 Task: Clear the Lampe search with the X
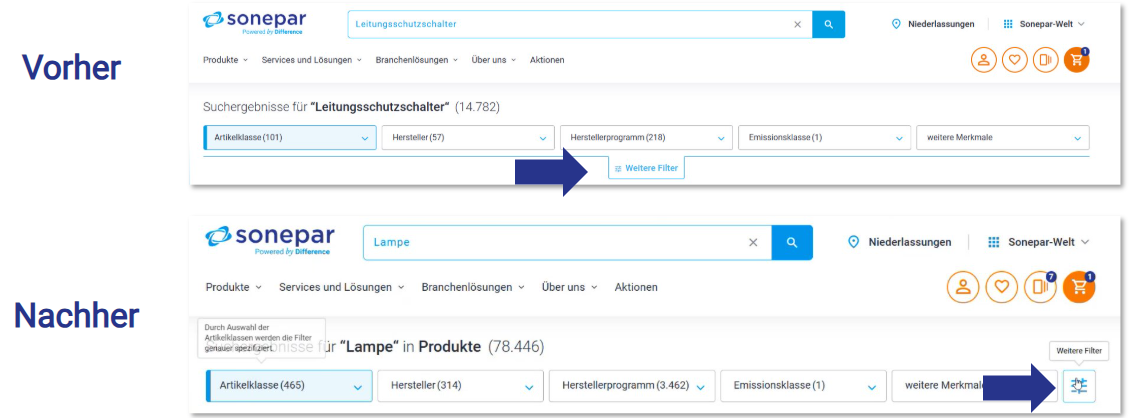click(753, 242)
